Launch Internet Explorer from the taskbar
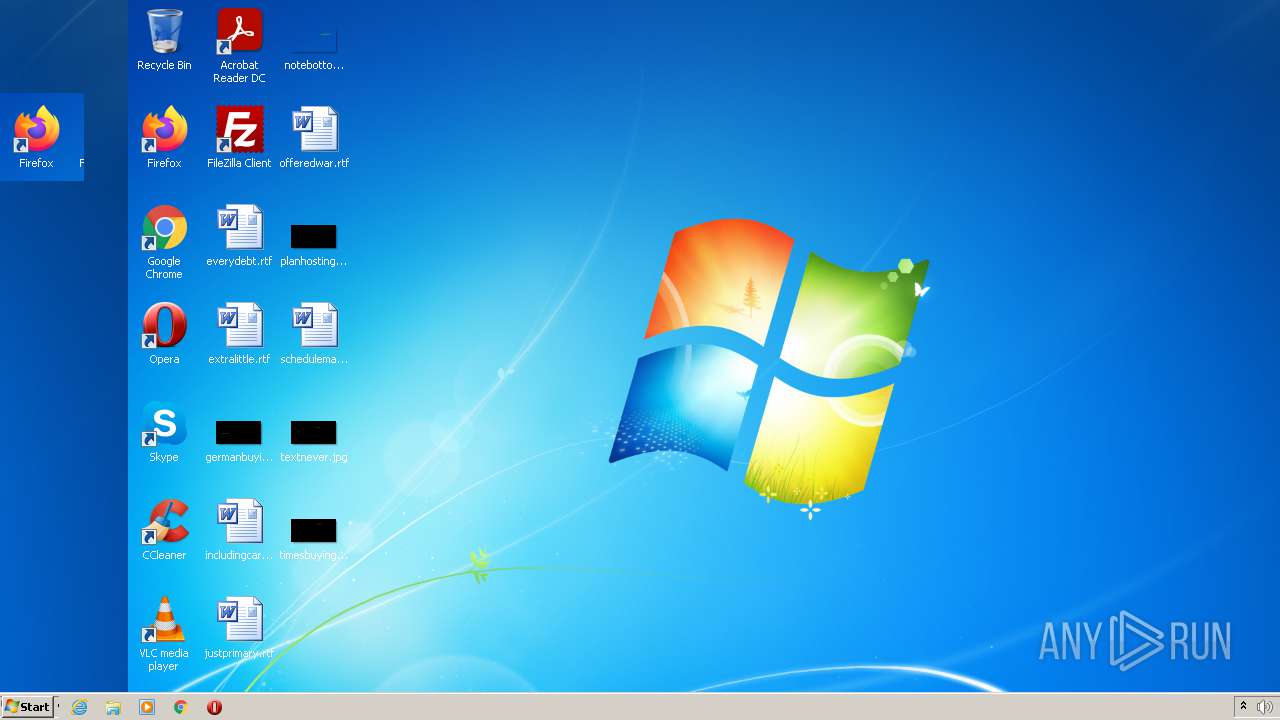 (80, 707)
